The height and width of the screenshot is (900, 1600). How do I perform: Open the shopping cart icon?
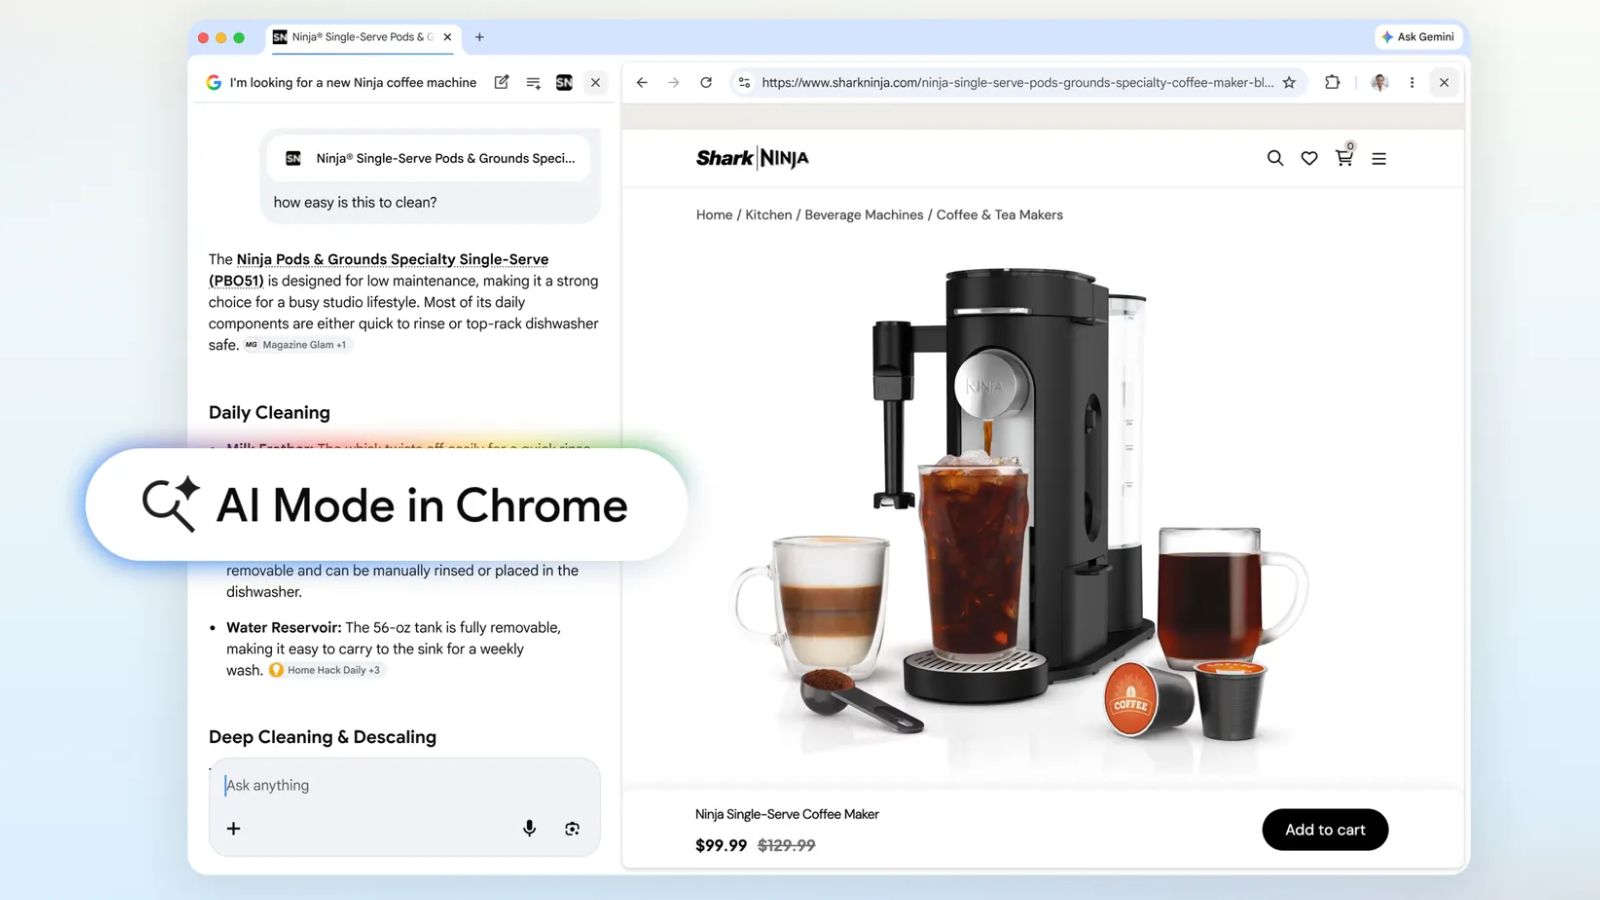tap(1343, 158)
